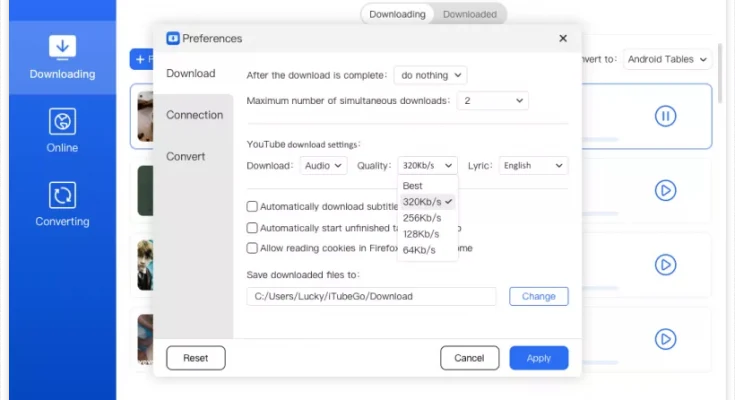This screenshot has width=735, height=400.
Task: Choose 128Kb/s from quality list
Action: tap(421, 234)
